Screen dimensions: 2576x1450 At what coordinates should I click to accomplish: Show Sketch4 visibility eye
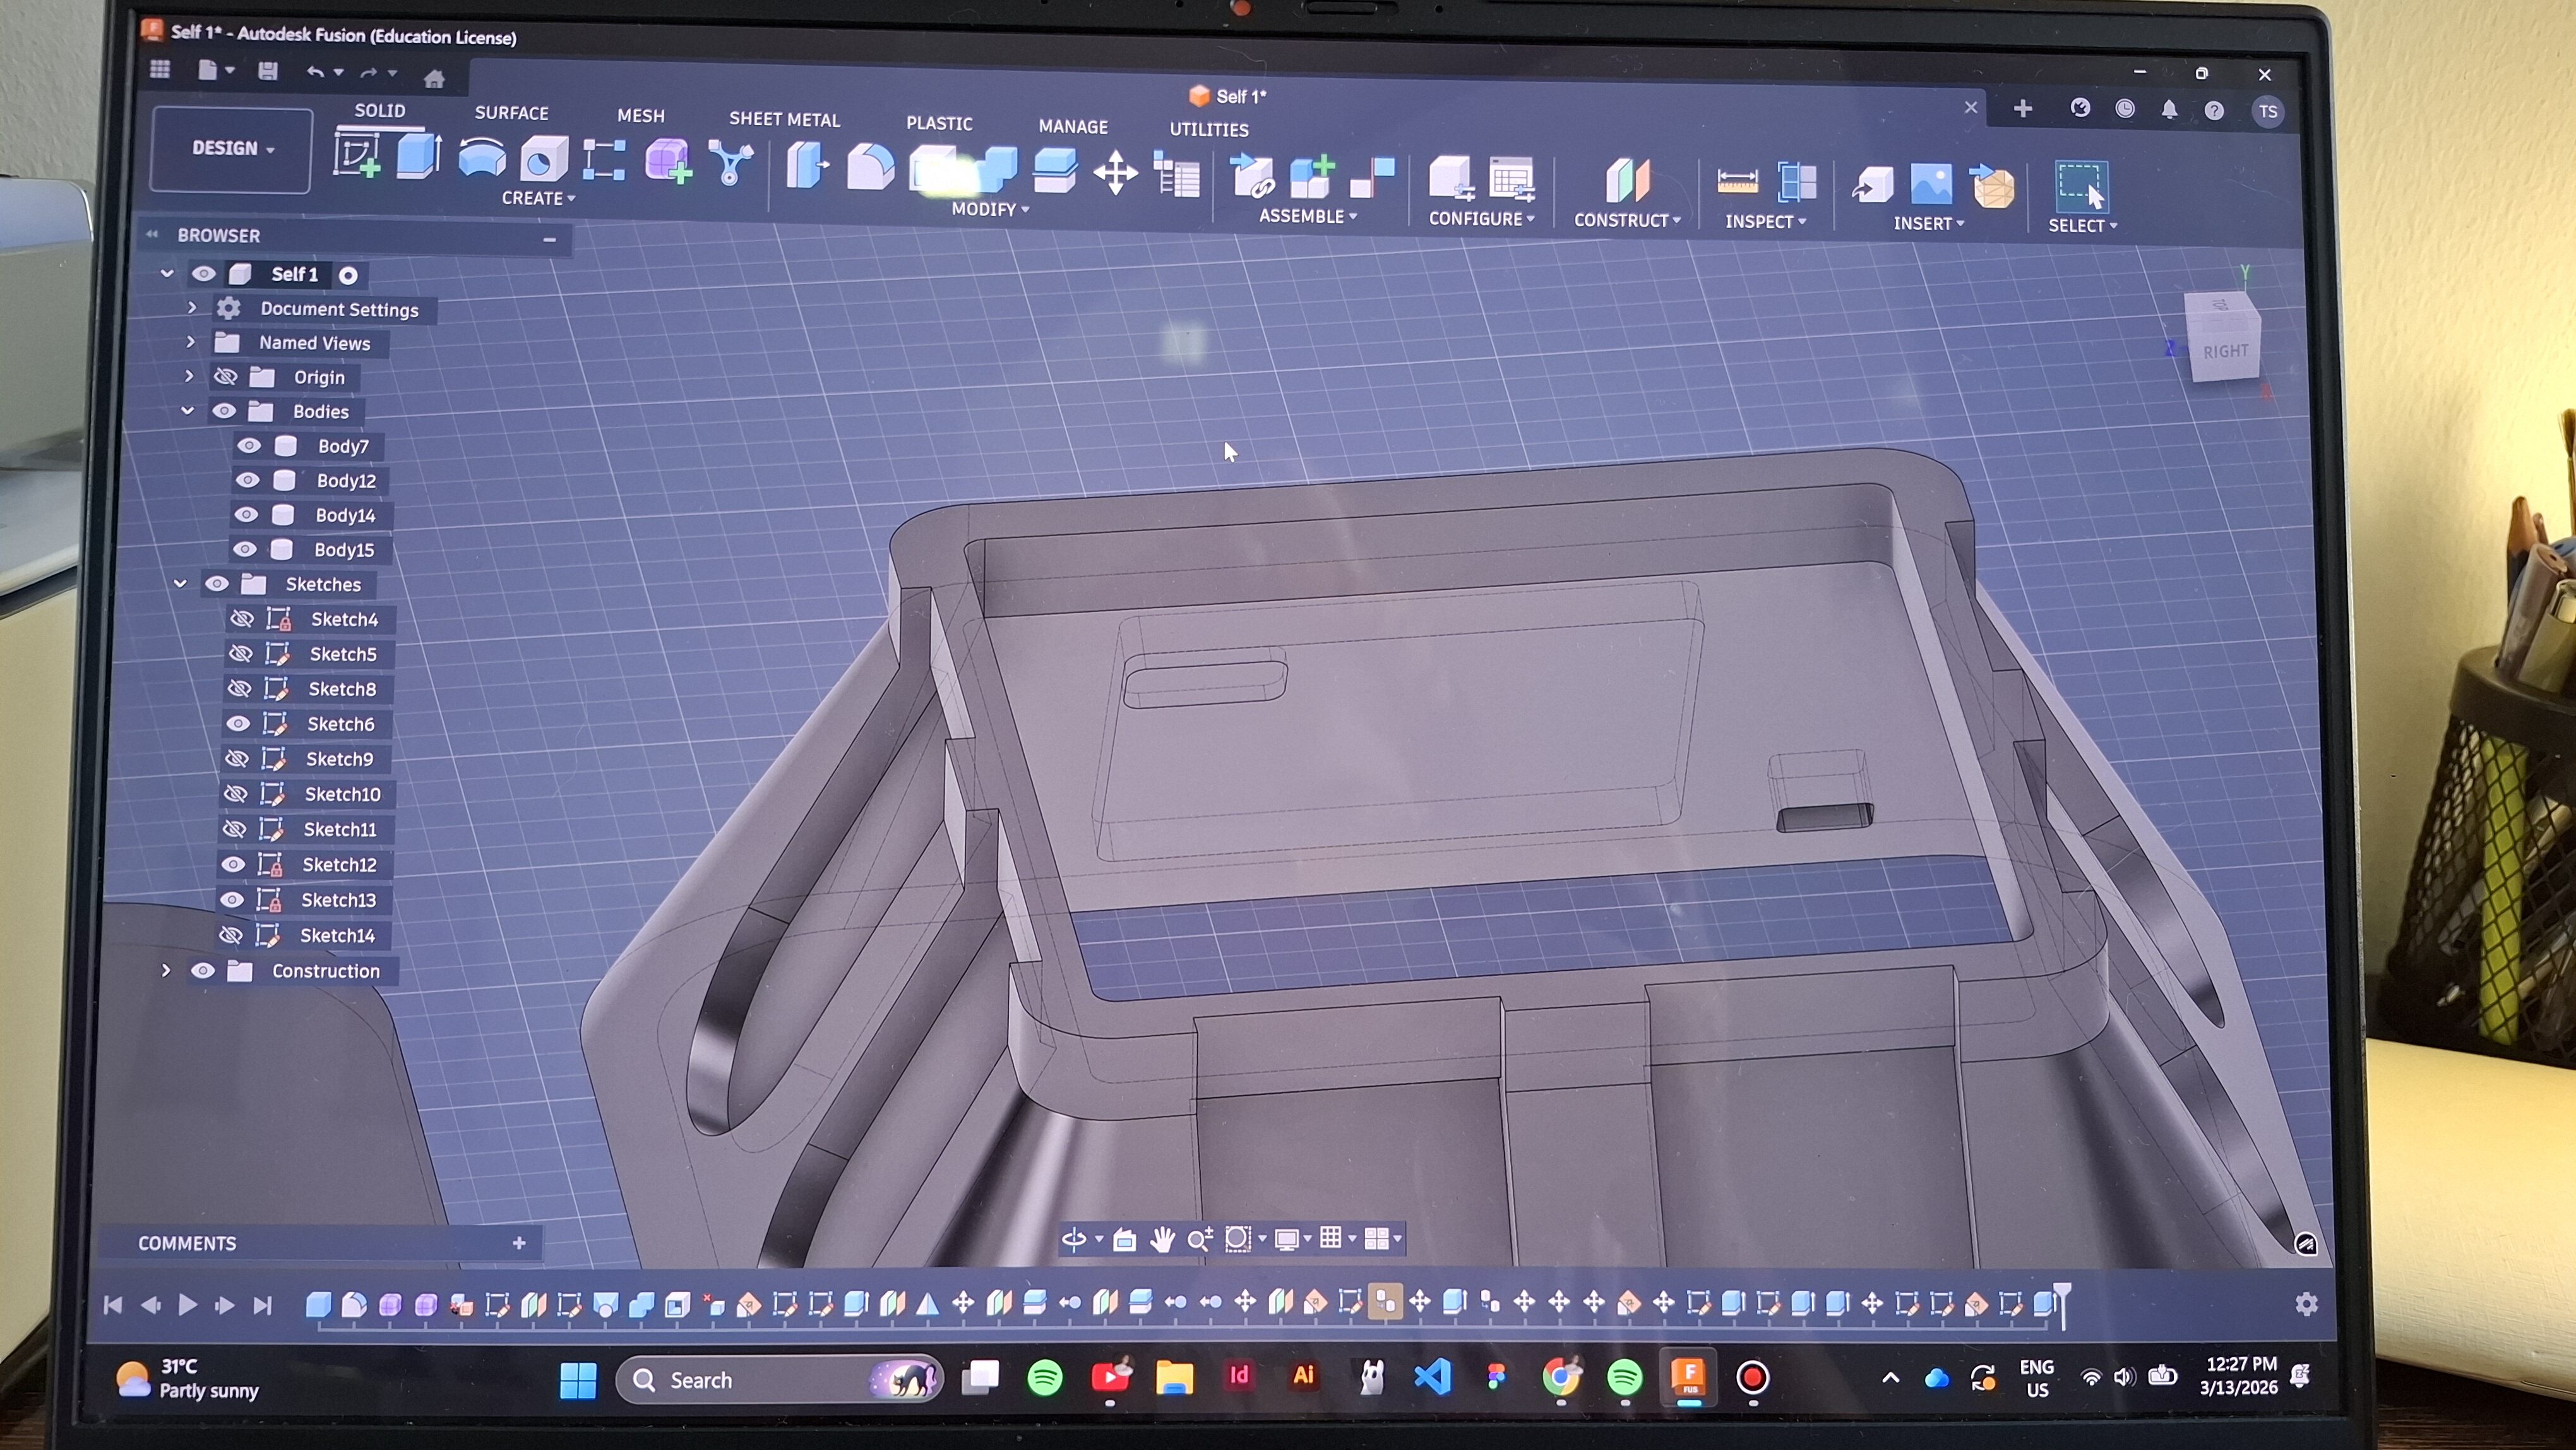(x=241, y=619)
